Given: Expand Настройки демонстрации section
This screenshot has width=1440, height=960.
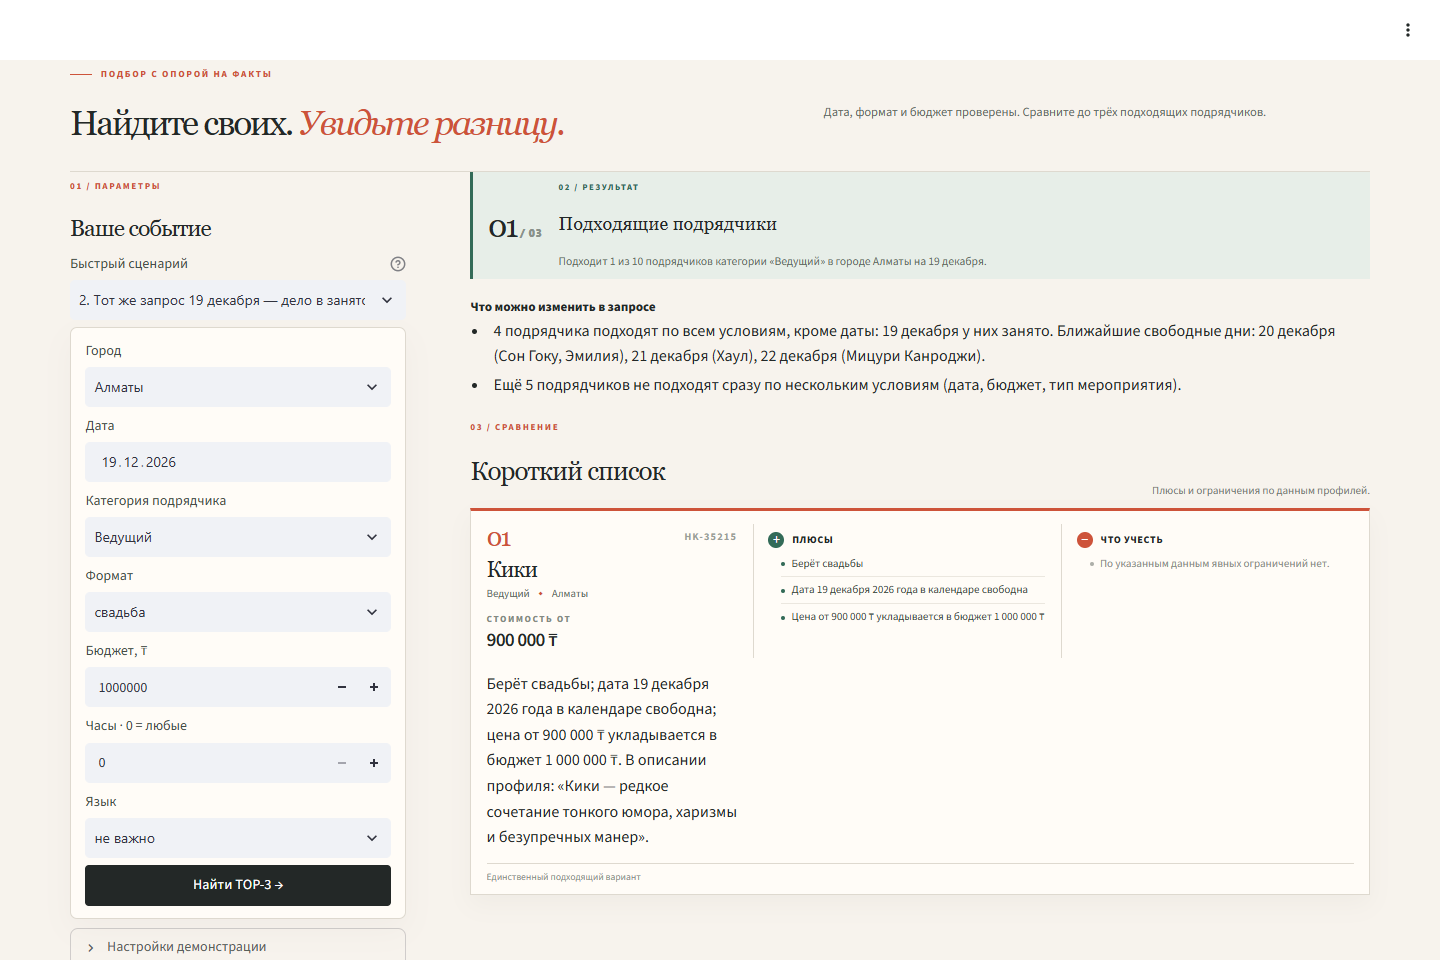Looking at the screenshot, I should (x=238, y=946).
